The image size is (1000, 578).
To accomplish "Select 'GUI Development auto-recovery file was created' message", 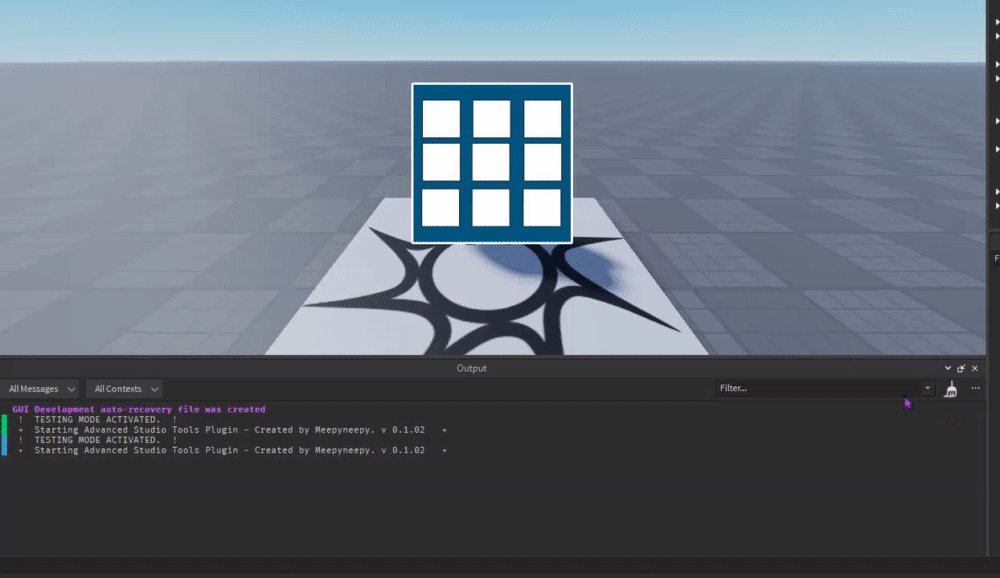I will point(139,409).
